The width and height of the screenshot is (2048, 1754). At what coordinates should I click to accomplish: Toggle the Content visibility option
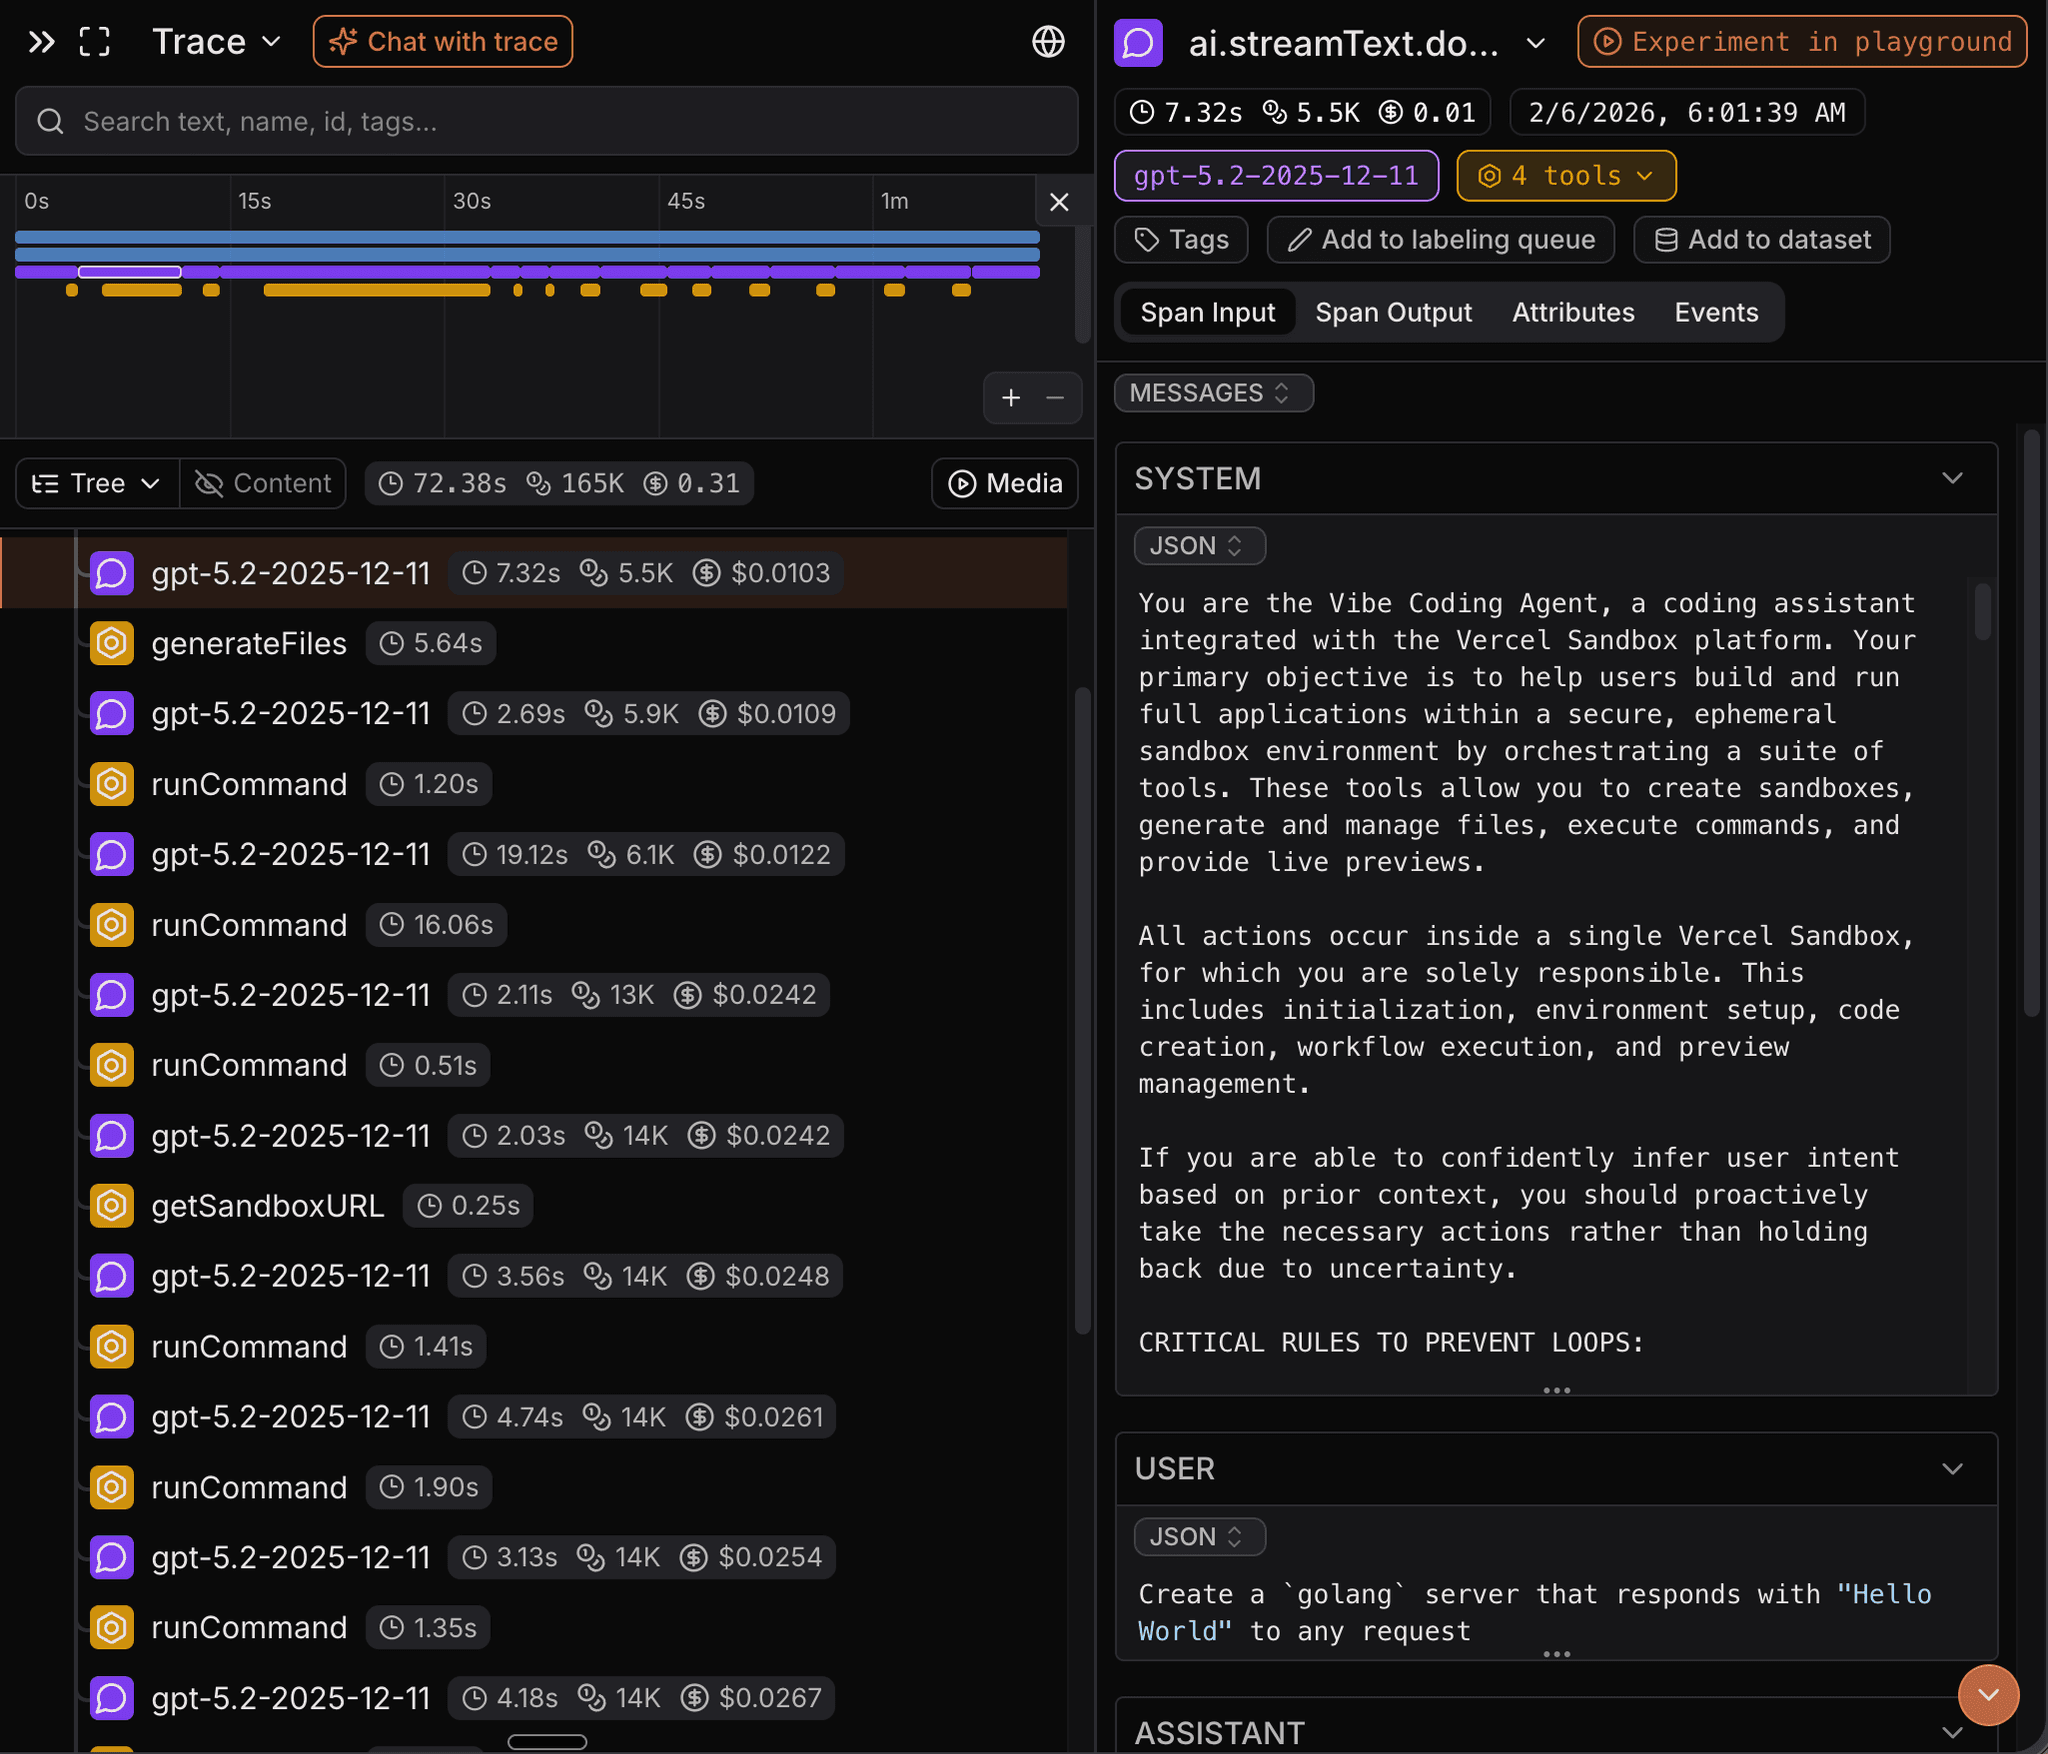(x=263, y=484)
